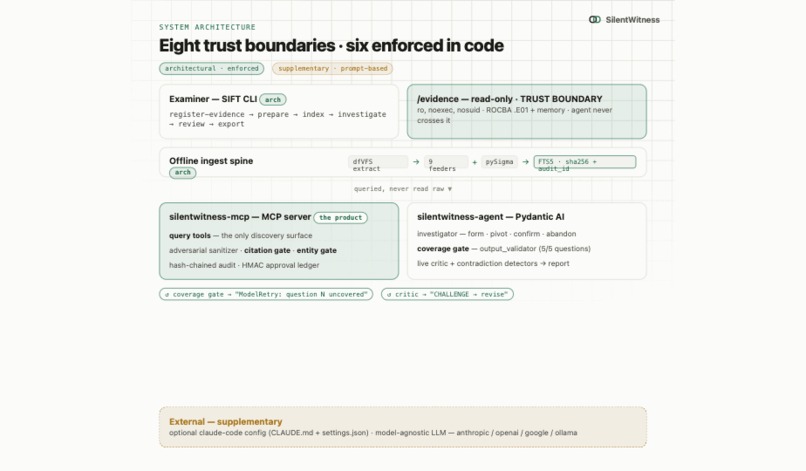Click the 'citation gate' bold text
Screen dimensions: 806x471
pos(267,250)
